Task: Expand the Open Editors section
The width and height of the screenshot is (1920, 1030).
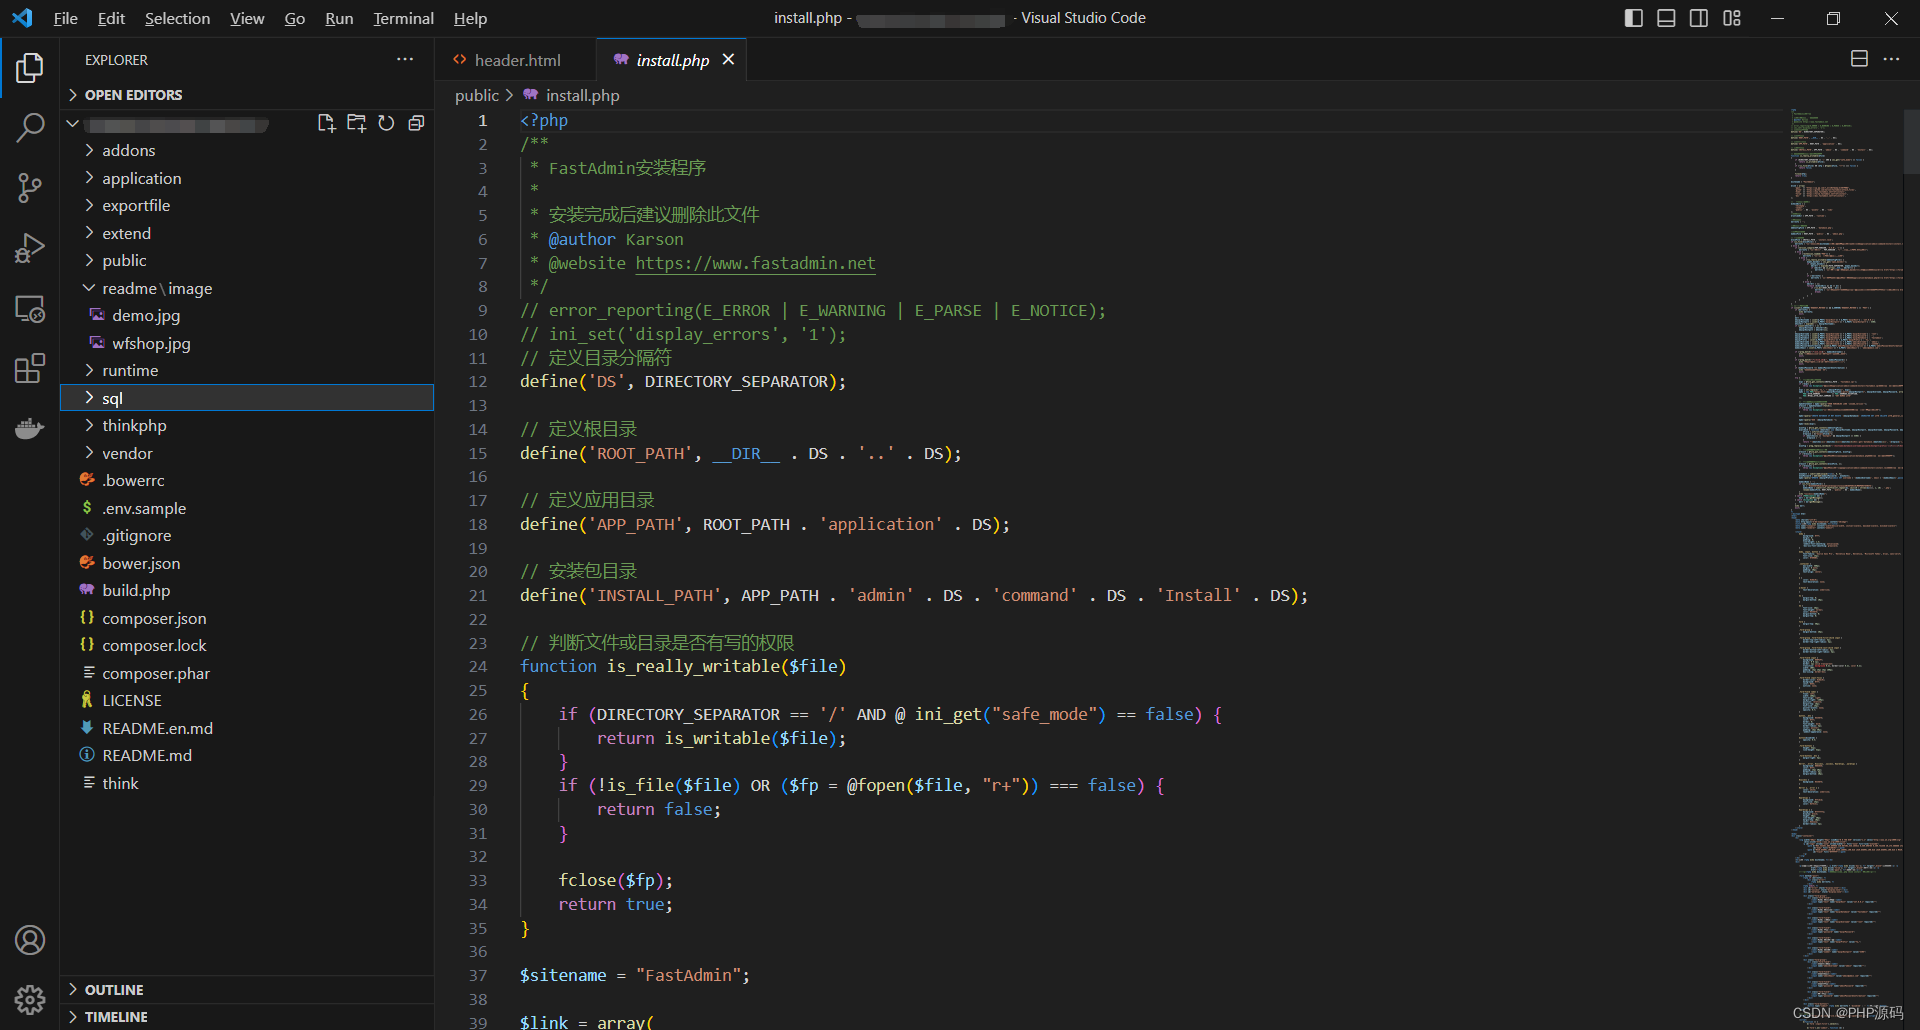Action: (247, 95)
